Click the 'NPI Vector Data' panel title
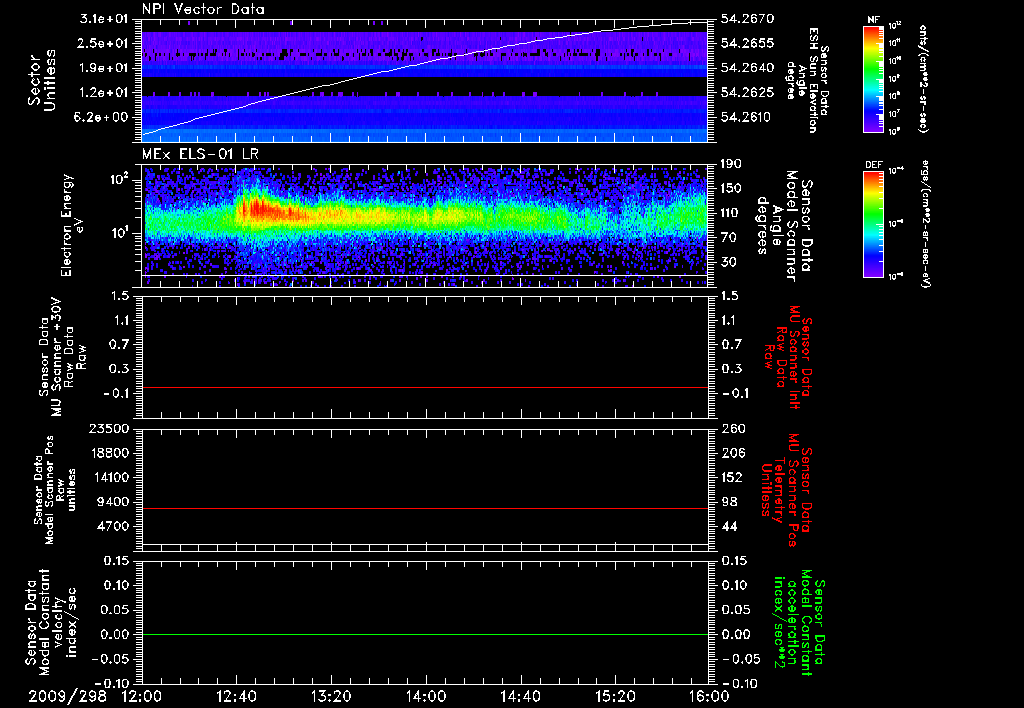The width and height of the screenshot is (1024, 708). pyautogui.click(x=201, y=9)
